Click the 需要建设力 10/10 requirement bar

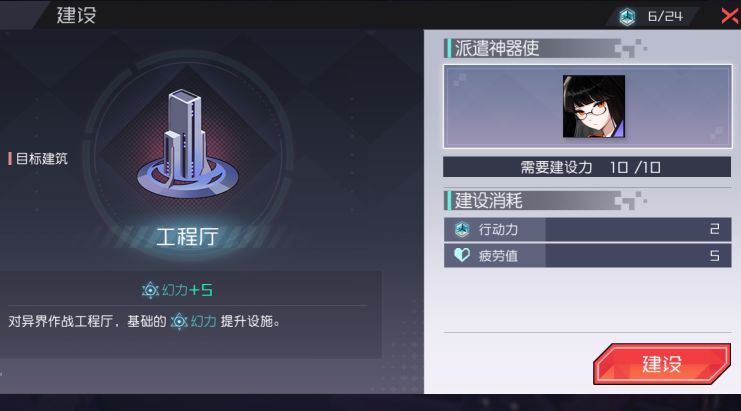(587, 167)
